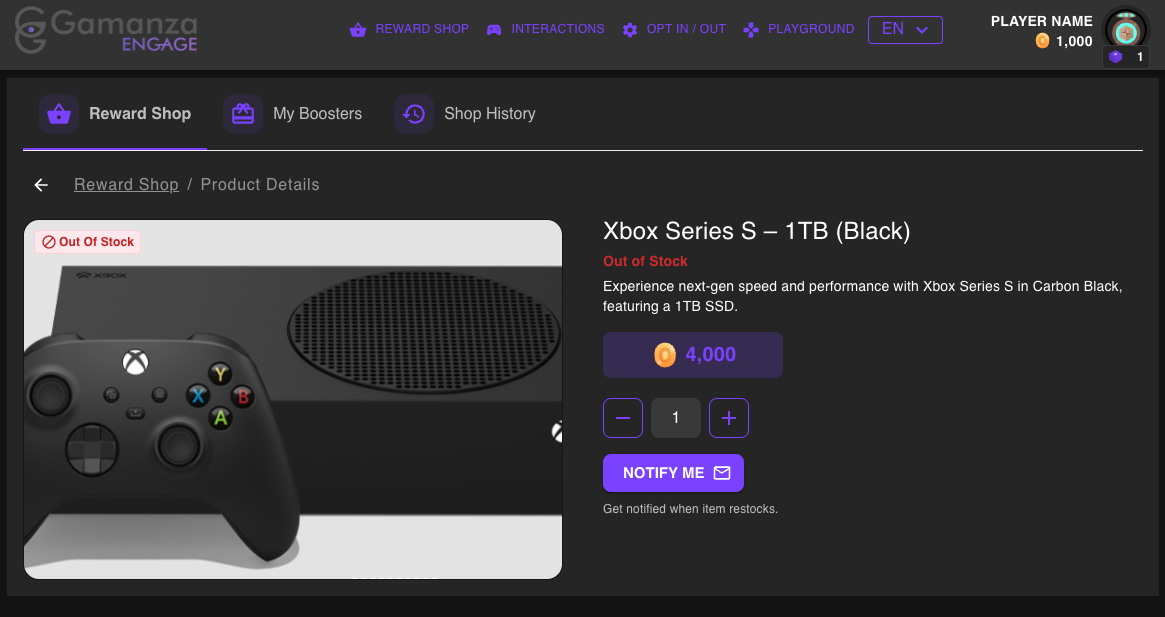1165x617 pixels.
Task: Click the quantity input field
Action: coord(676,418)
